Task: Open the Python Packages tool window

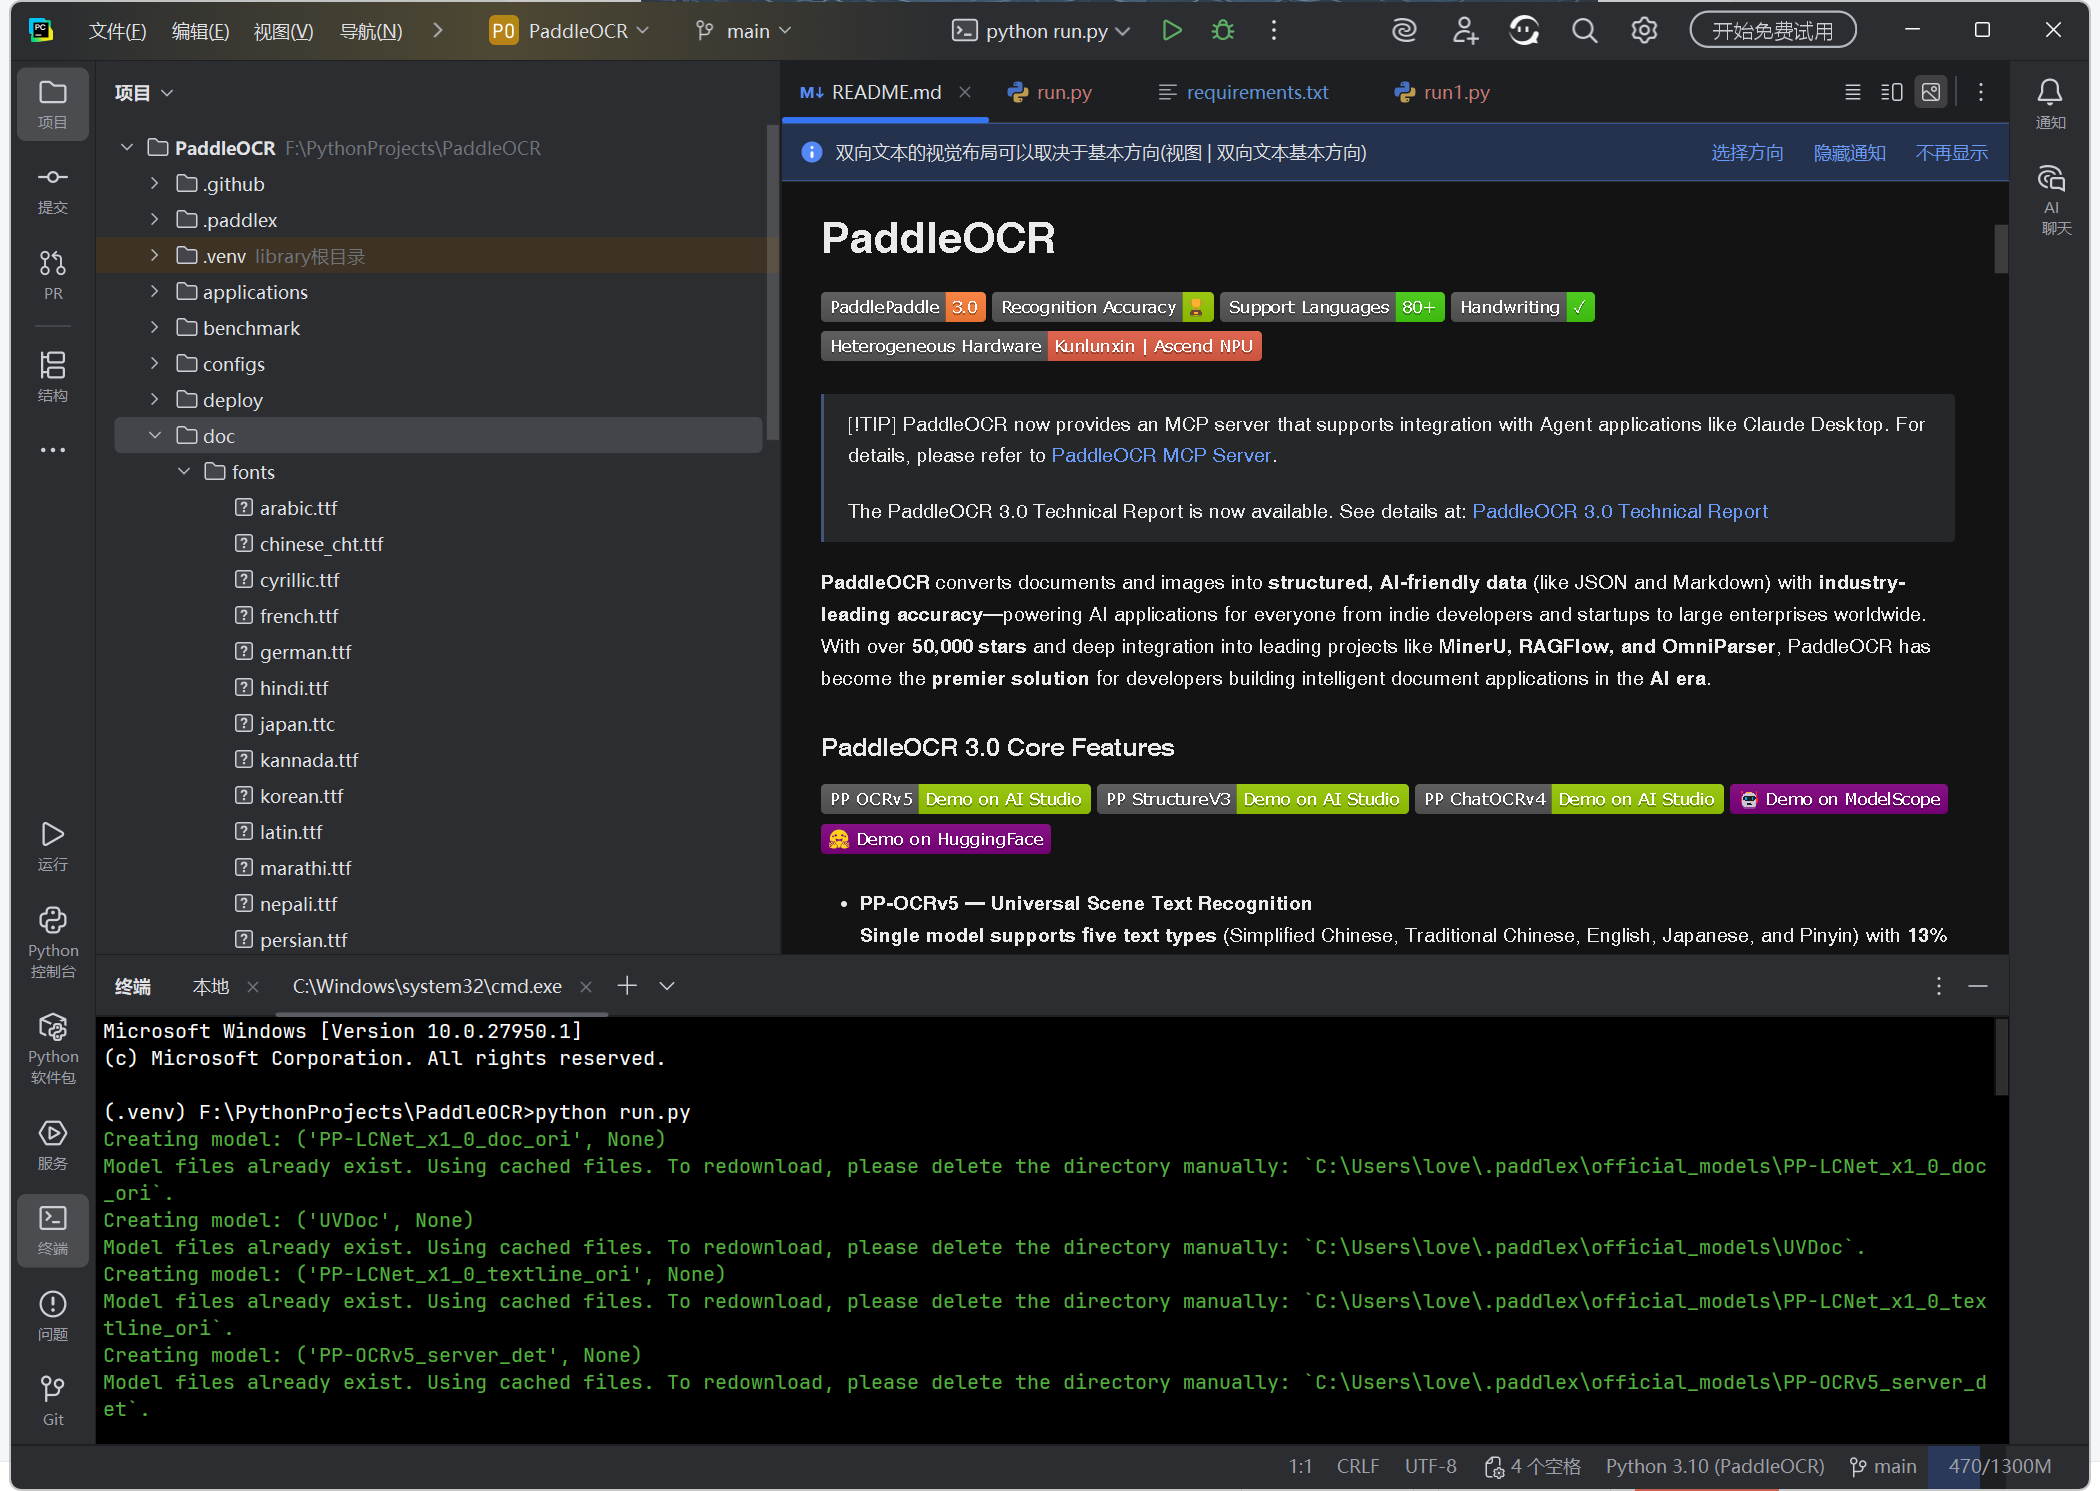Action: (x=53, y=1048)
